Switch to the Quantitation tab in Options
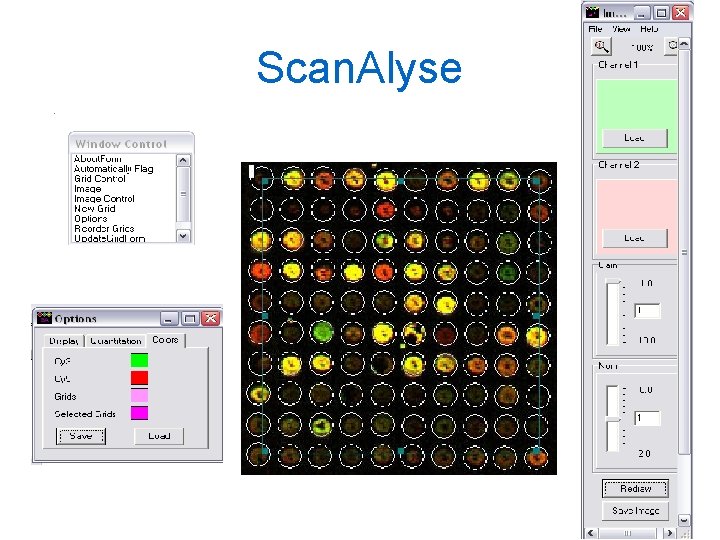The height and width of the screenshot is (540, 720). (116, 341)
